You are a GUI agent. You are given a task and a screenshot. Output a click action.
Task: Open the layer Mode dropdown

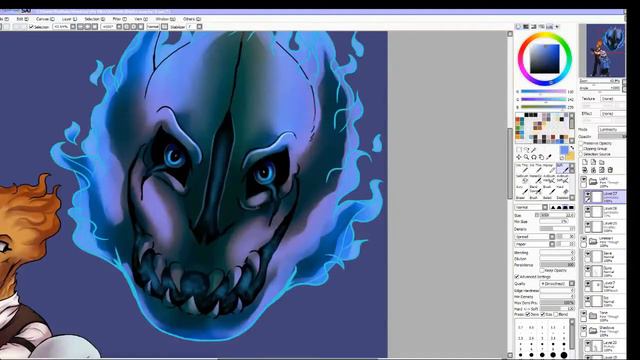pos(612,129)
